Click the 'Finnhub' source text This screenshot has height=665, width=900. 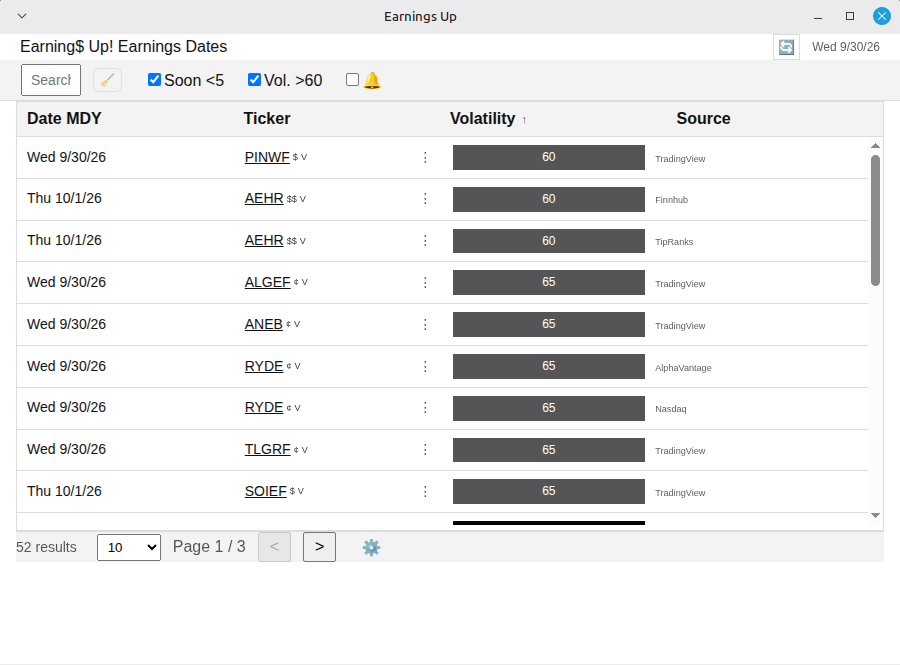coord(672,200)
